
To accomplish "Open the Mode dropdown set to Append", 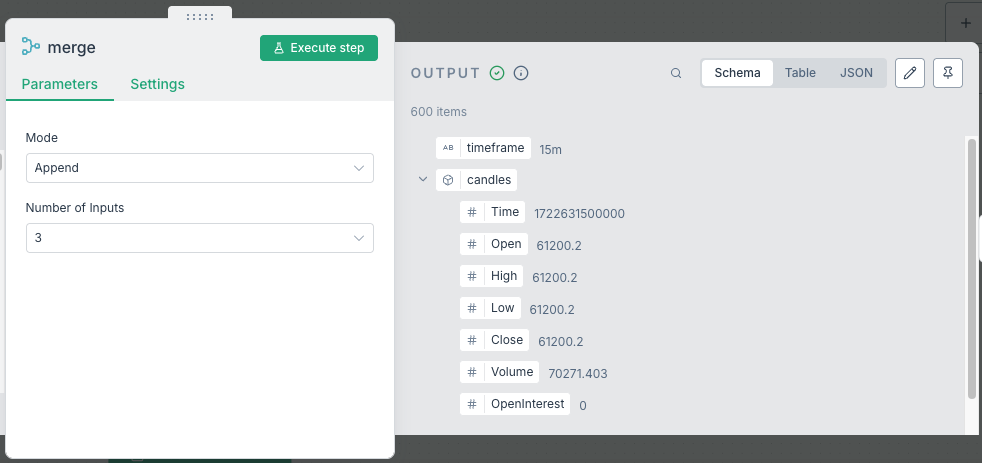I will point(200,168).
